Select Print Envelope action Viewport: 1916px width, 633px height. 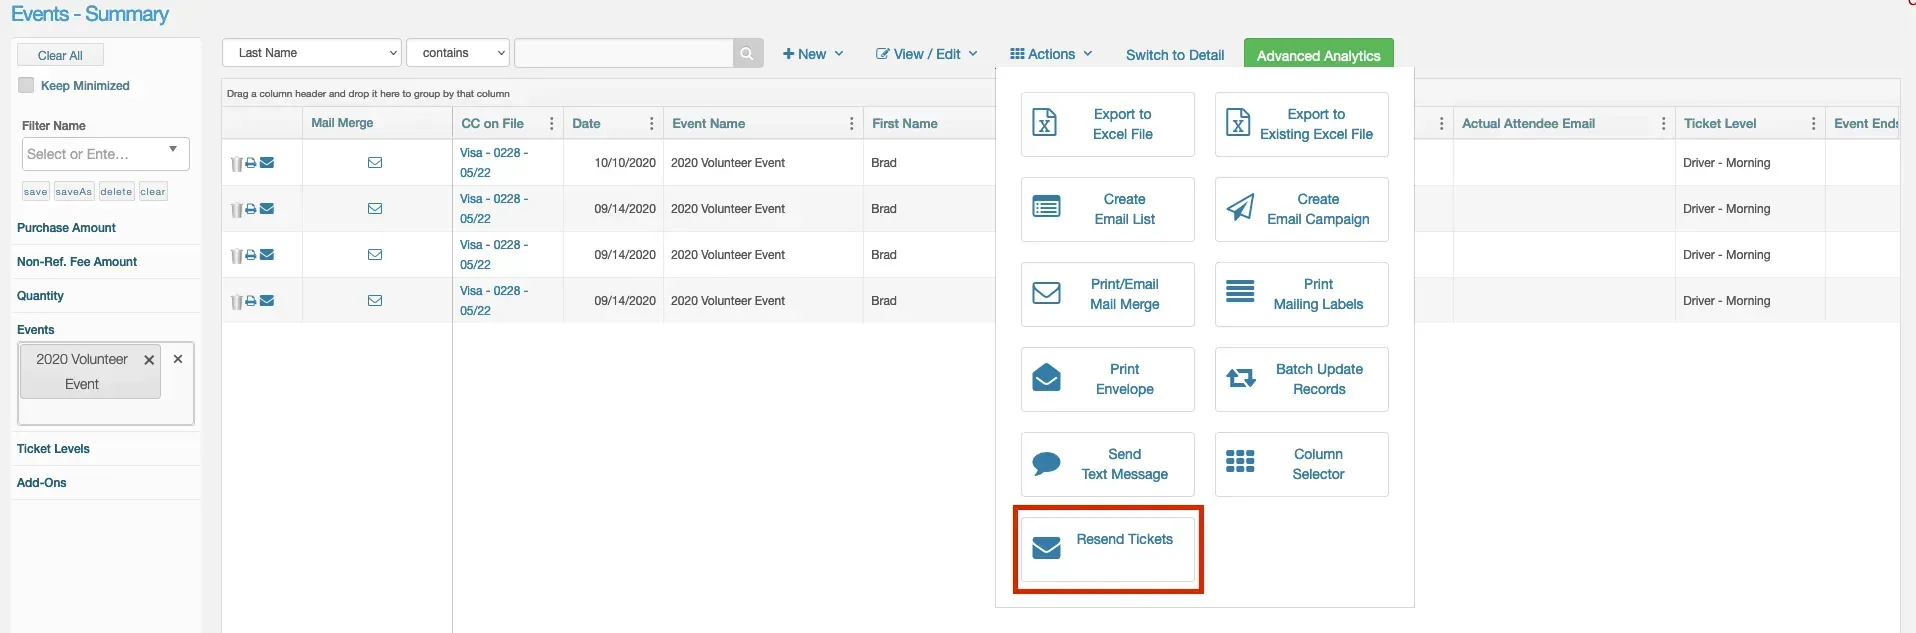[1108, 379]
